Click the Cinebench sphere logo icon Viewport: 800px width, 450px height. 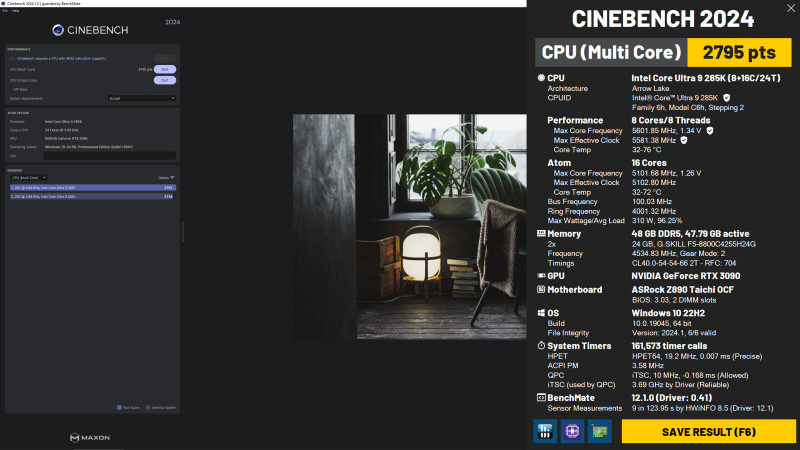click(x=58, y=30)
